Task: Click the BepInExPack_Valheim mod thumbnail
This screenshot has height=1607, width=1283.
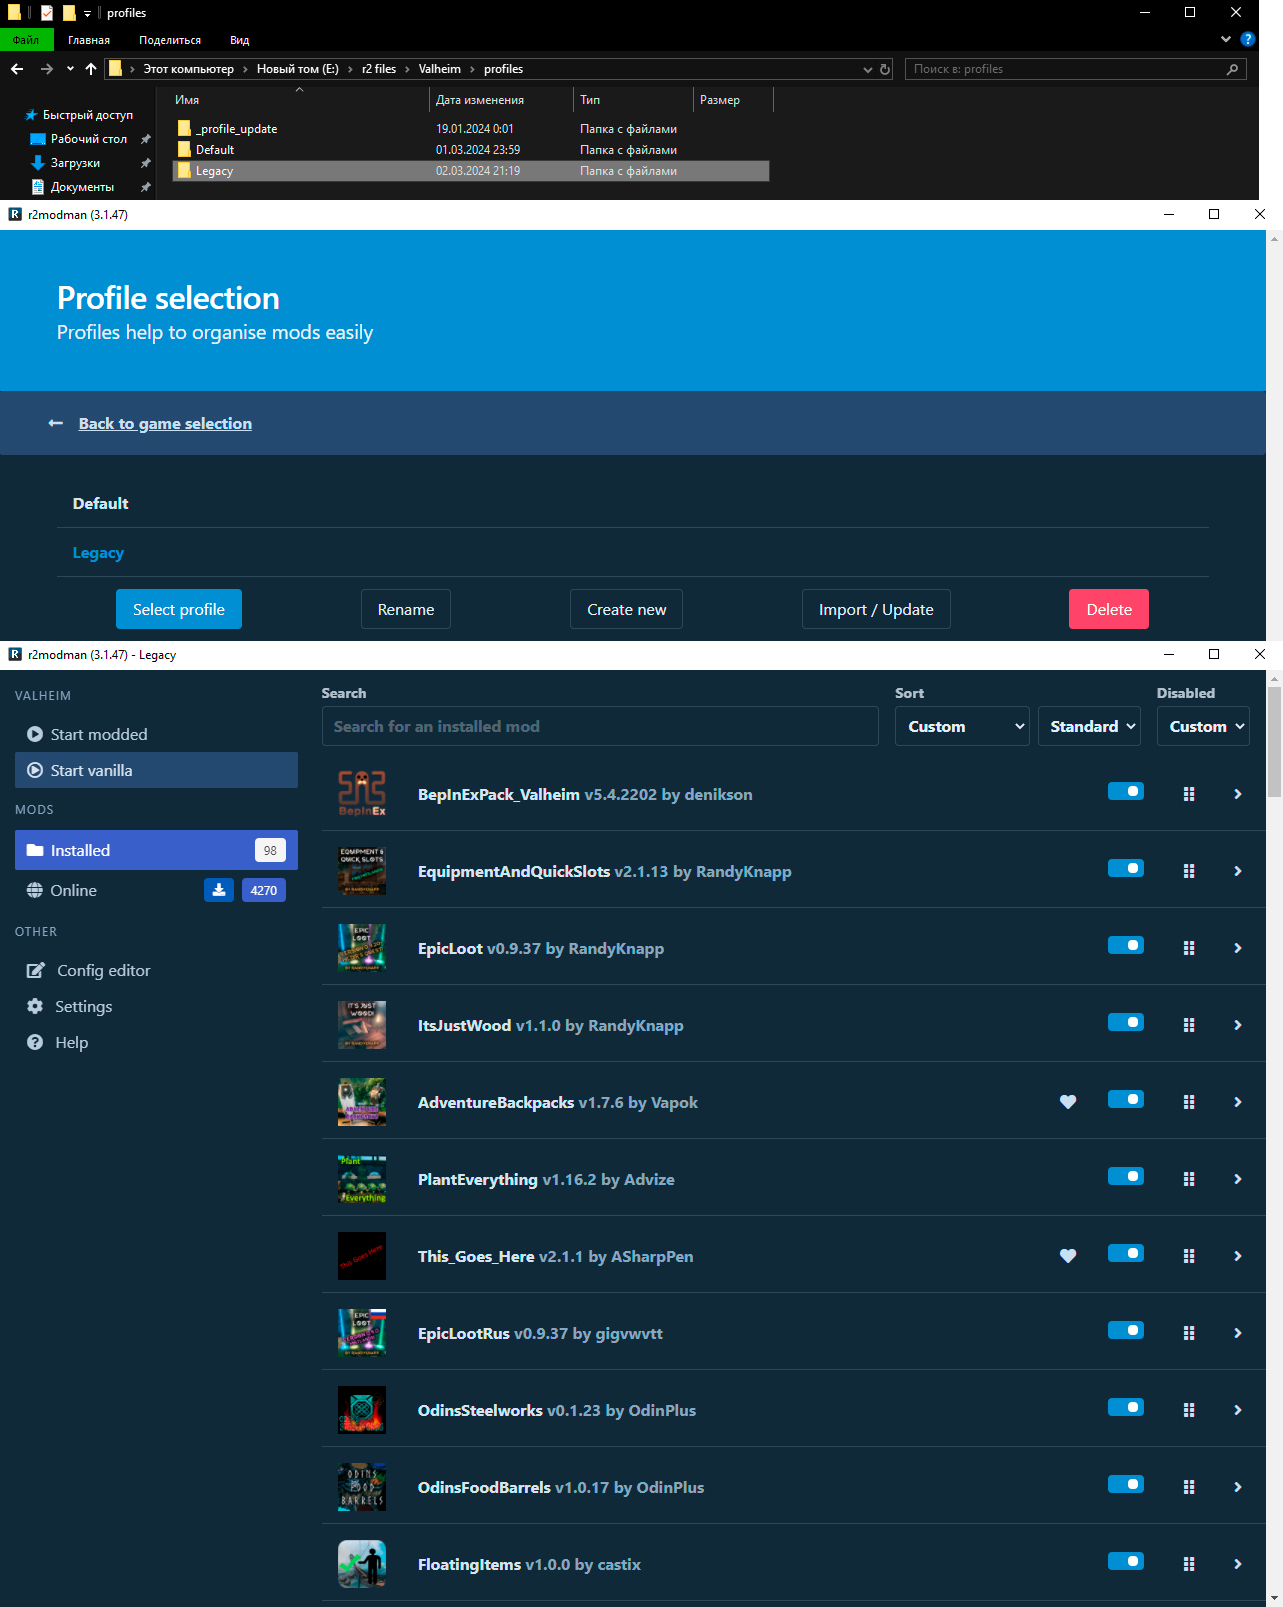Action: pyautogui.click(x=362, y=794)
